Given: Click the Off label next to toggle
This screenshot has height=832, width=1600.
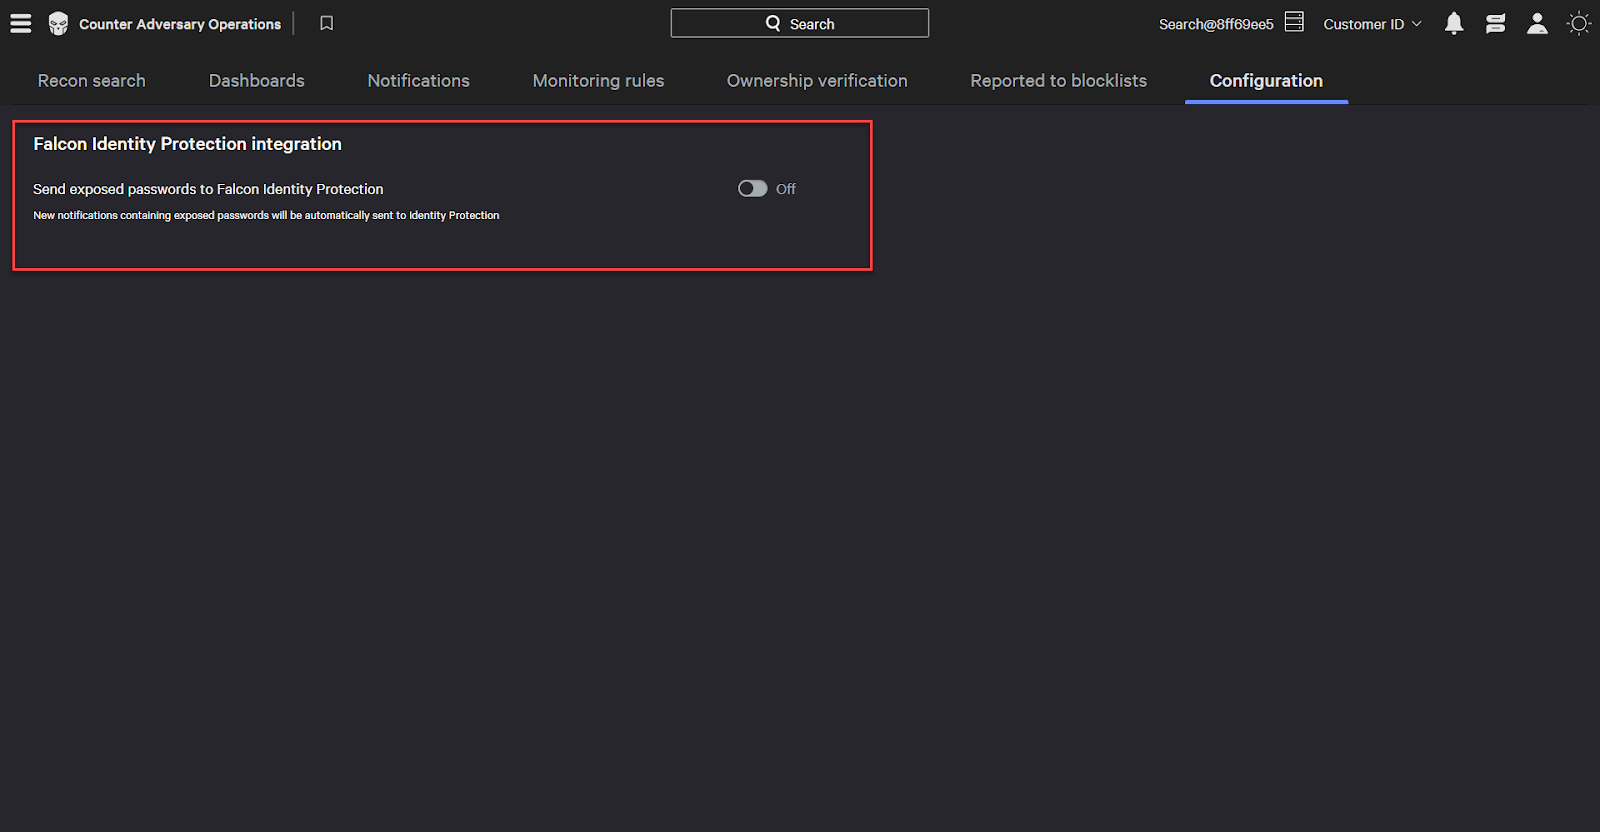Looking at the screenshot, I should 786,189.
